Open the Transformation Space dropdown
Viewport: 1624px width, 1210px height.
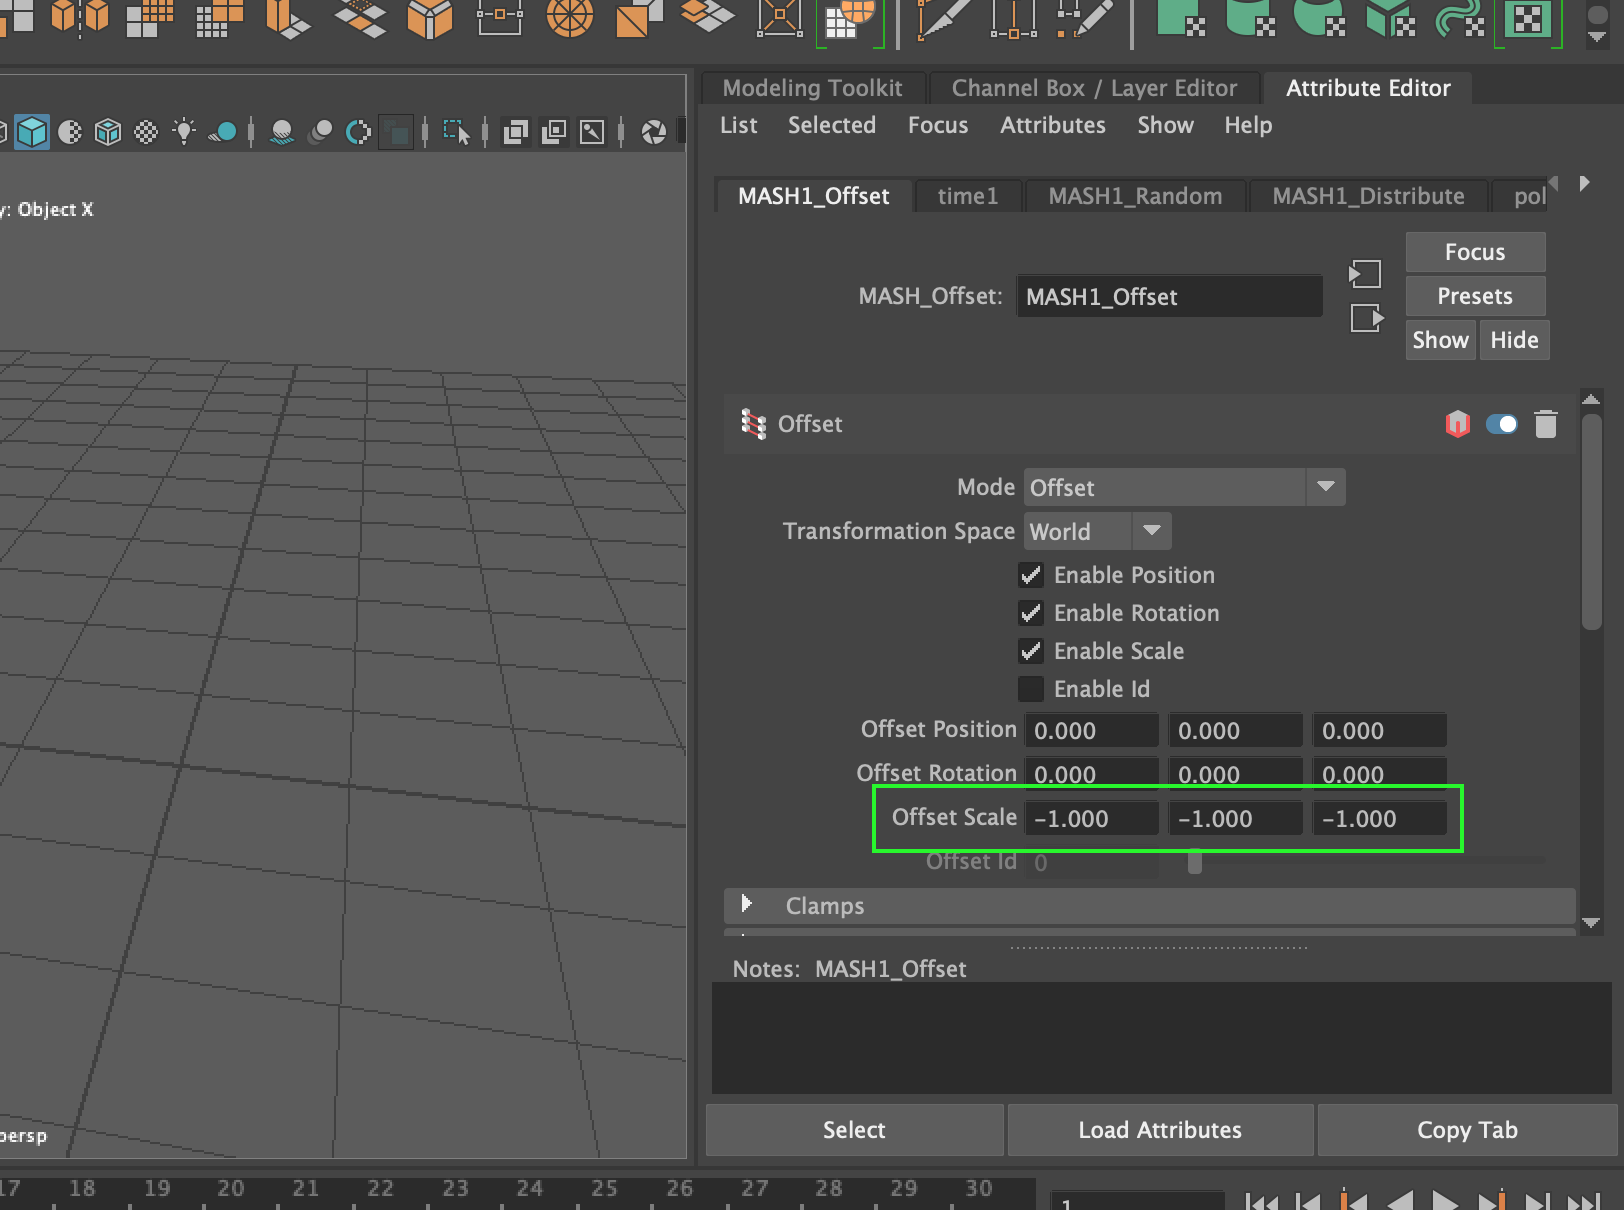click(1152, 531)
